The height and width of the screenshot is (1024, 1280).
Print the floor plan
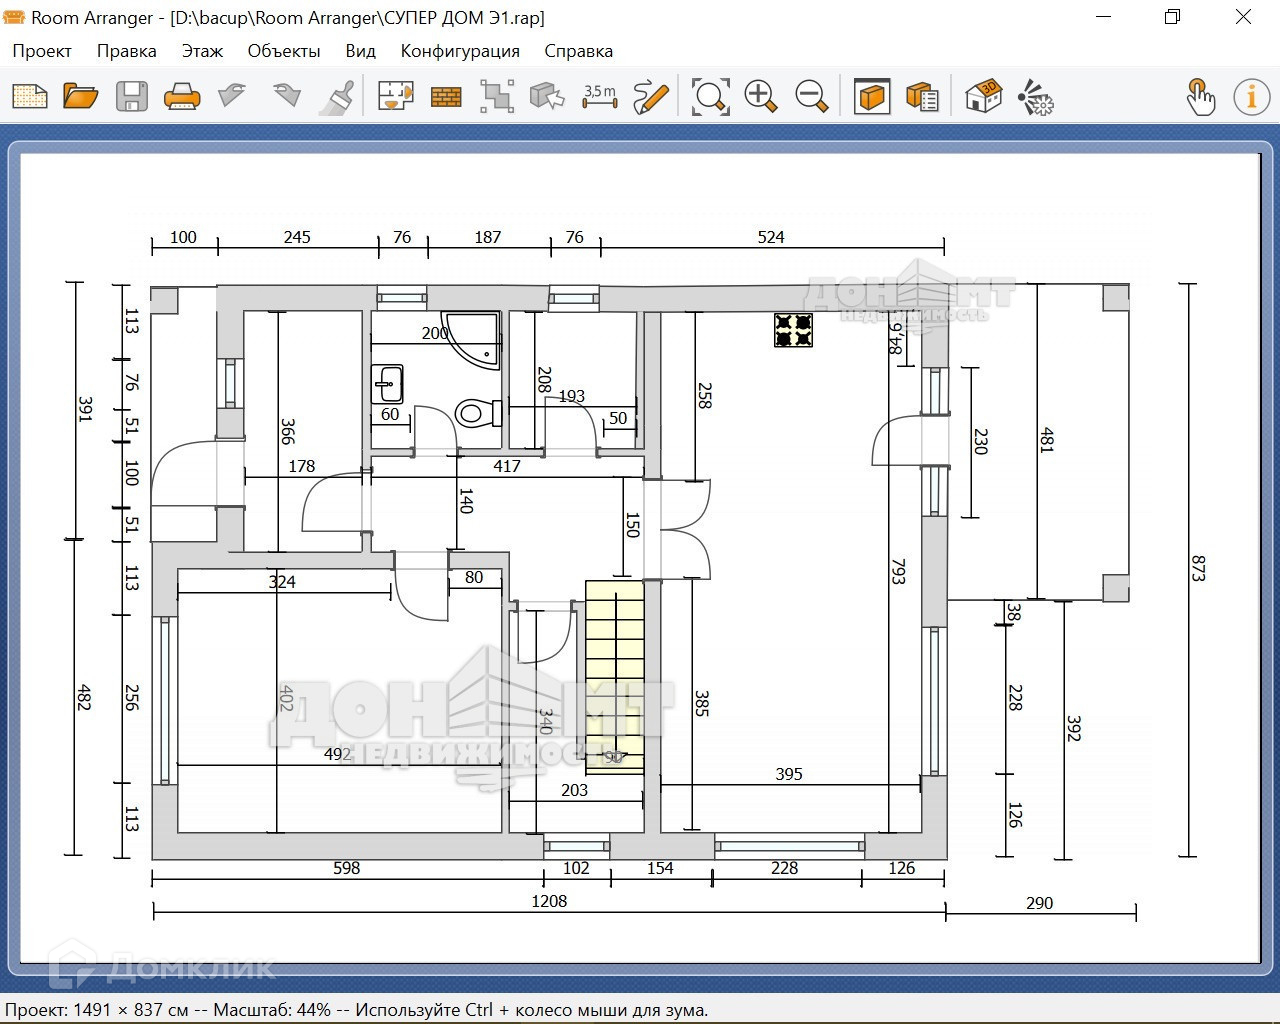pos(182,97)
